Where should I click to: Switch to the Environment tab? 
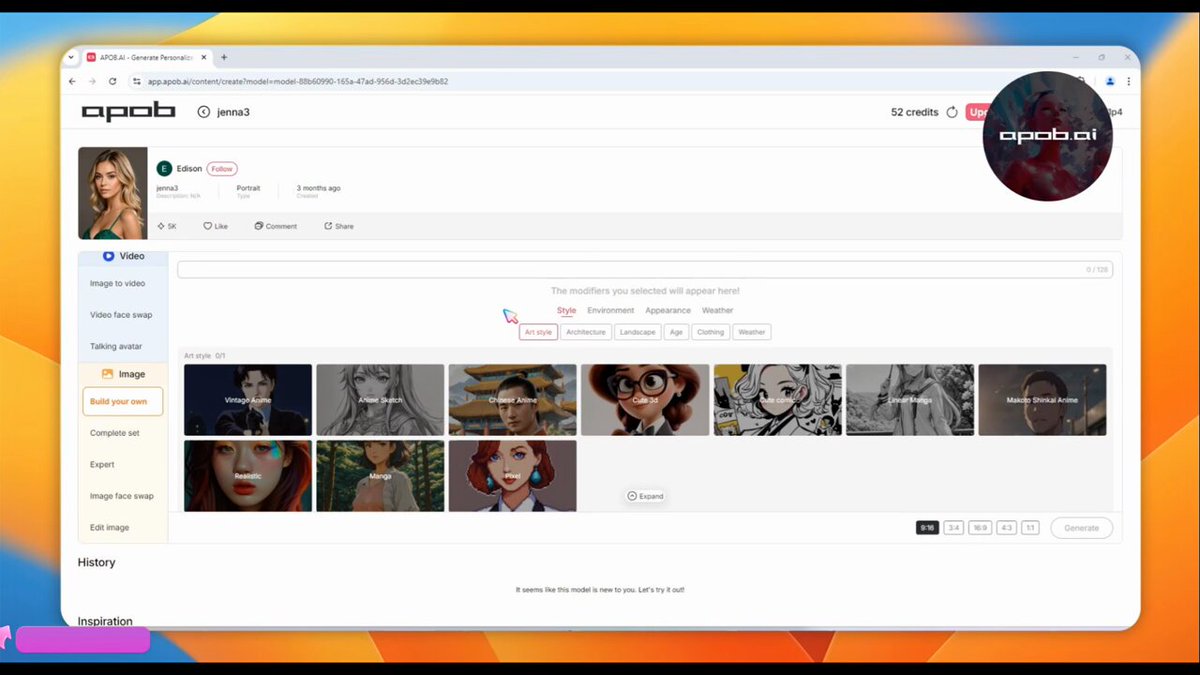coord(611,310)
